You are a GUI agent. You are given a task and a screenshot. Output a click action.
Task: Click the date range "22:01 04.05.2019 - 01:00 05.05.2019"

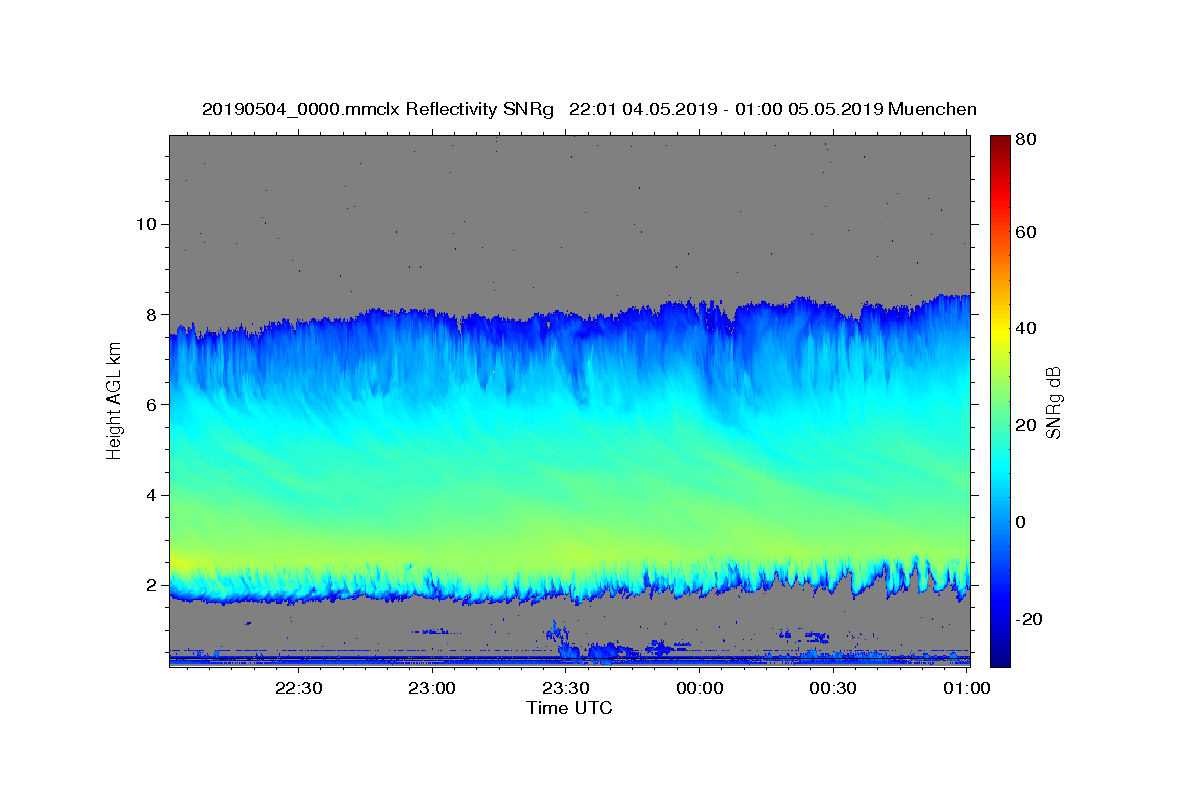pos(725,110)
